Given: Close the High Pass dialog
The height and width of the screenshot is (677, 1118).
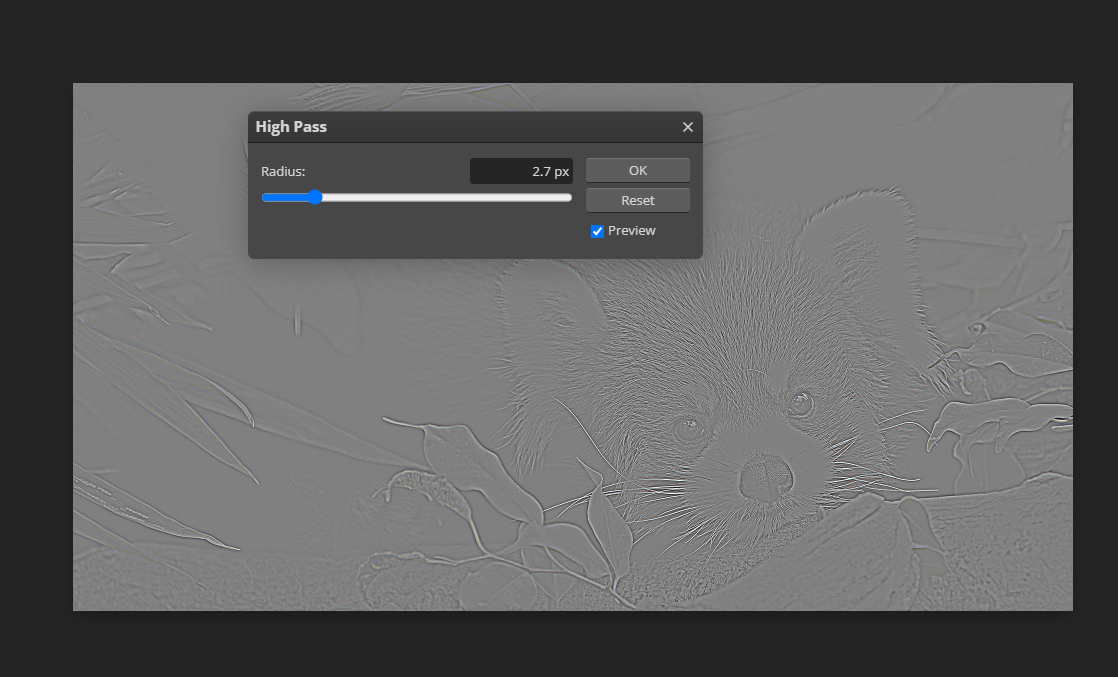Looking at the screenshot, I should click(687, 127).
